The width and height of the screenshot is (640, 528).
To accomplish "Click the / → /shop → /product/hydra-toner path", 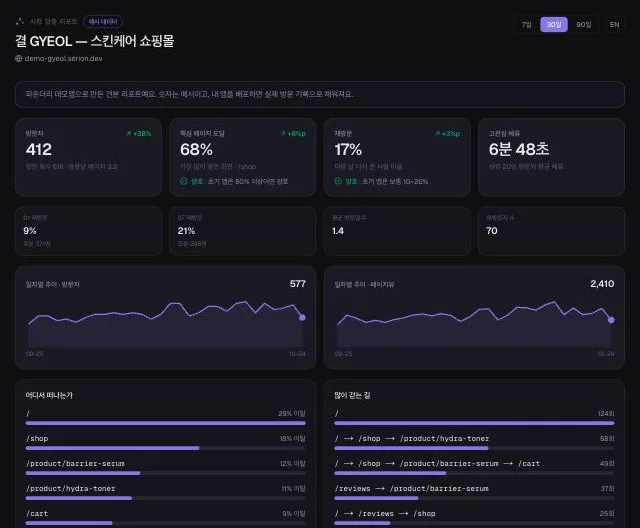I will pos(412,439).
